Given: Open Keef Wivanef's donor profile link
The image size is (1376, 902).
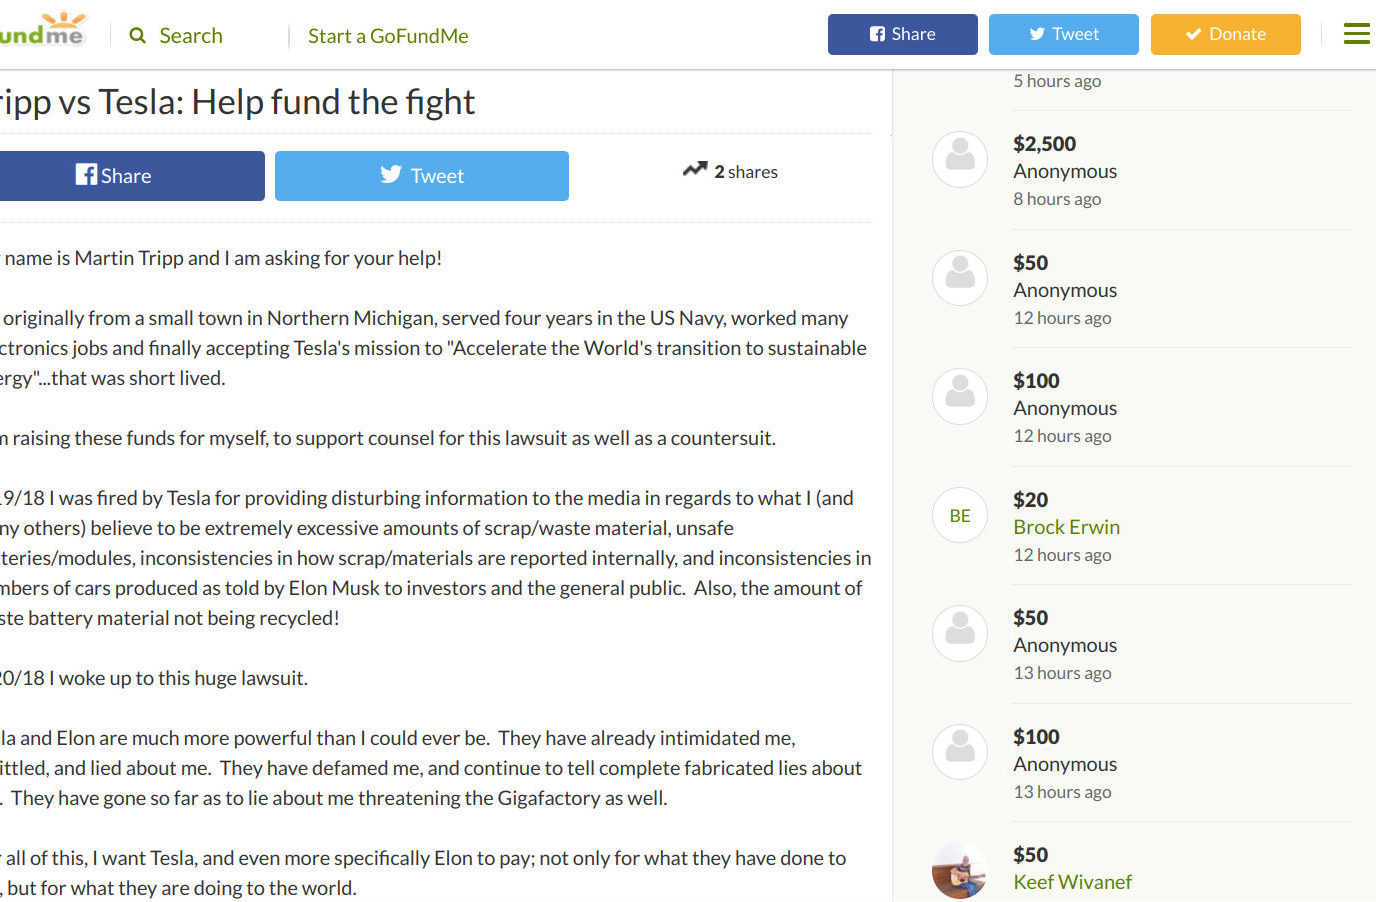Looking at the screenshot, I should point(1072,882).
